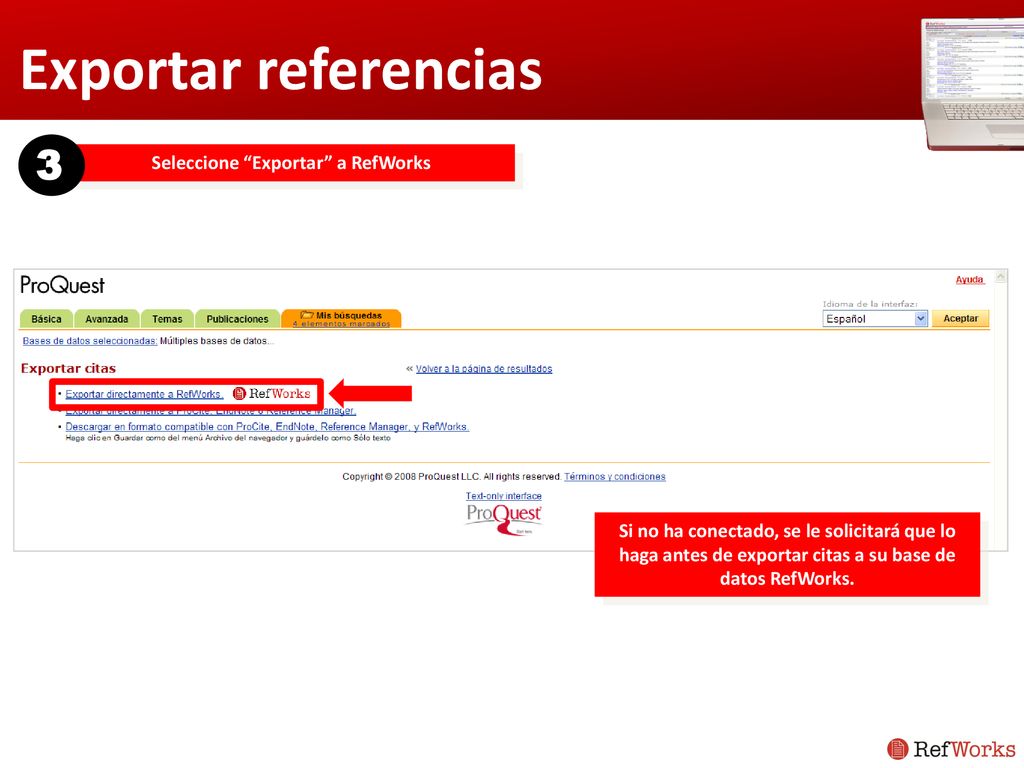Click the laptop thumbnail image in the header
This screenshot has width=1024, height=768.
(x=973, y=85)
